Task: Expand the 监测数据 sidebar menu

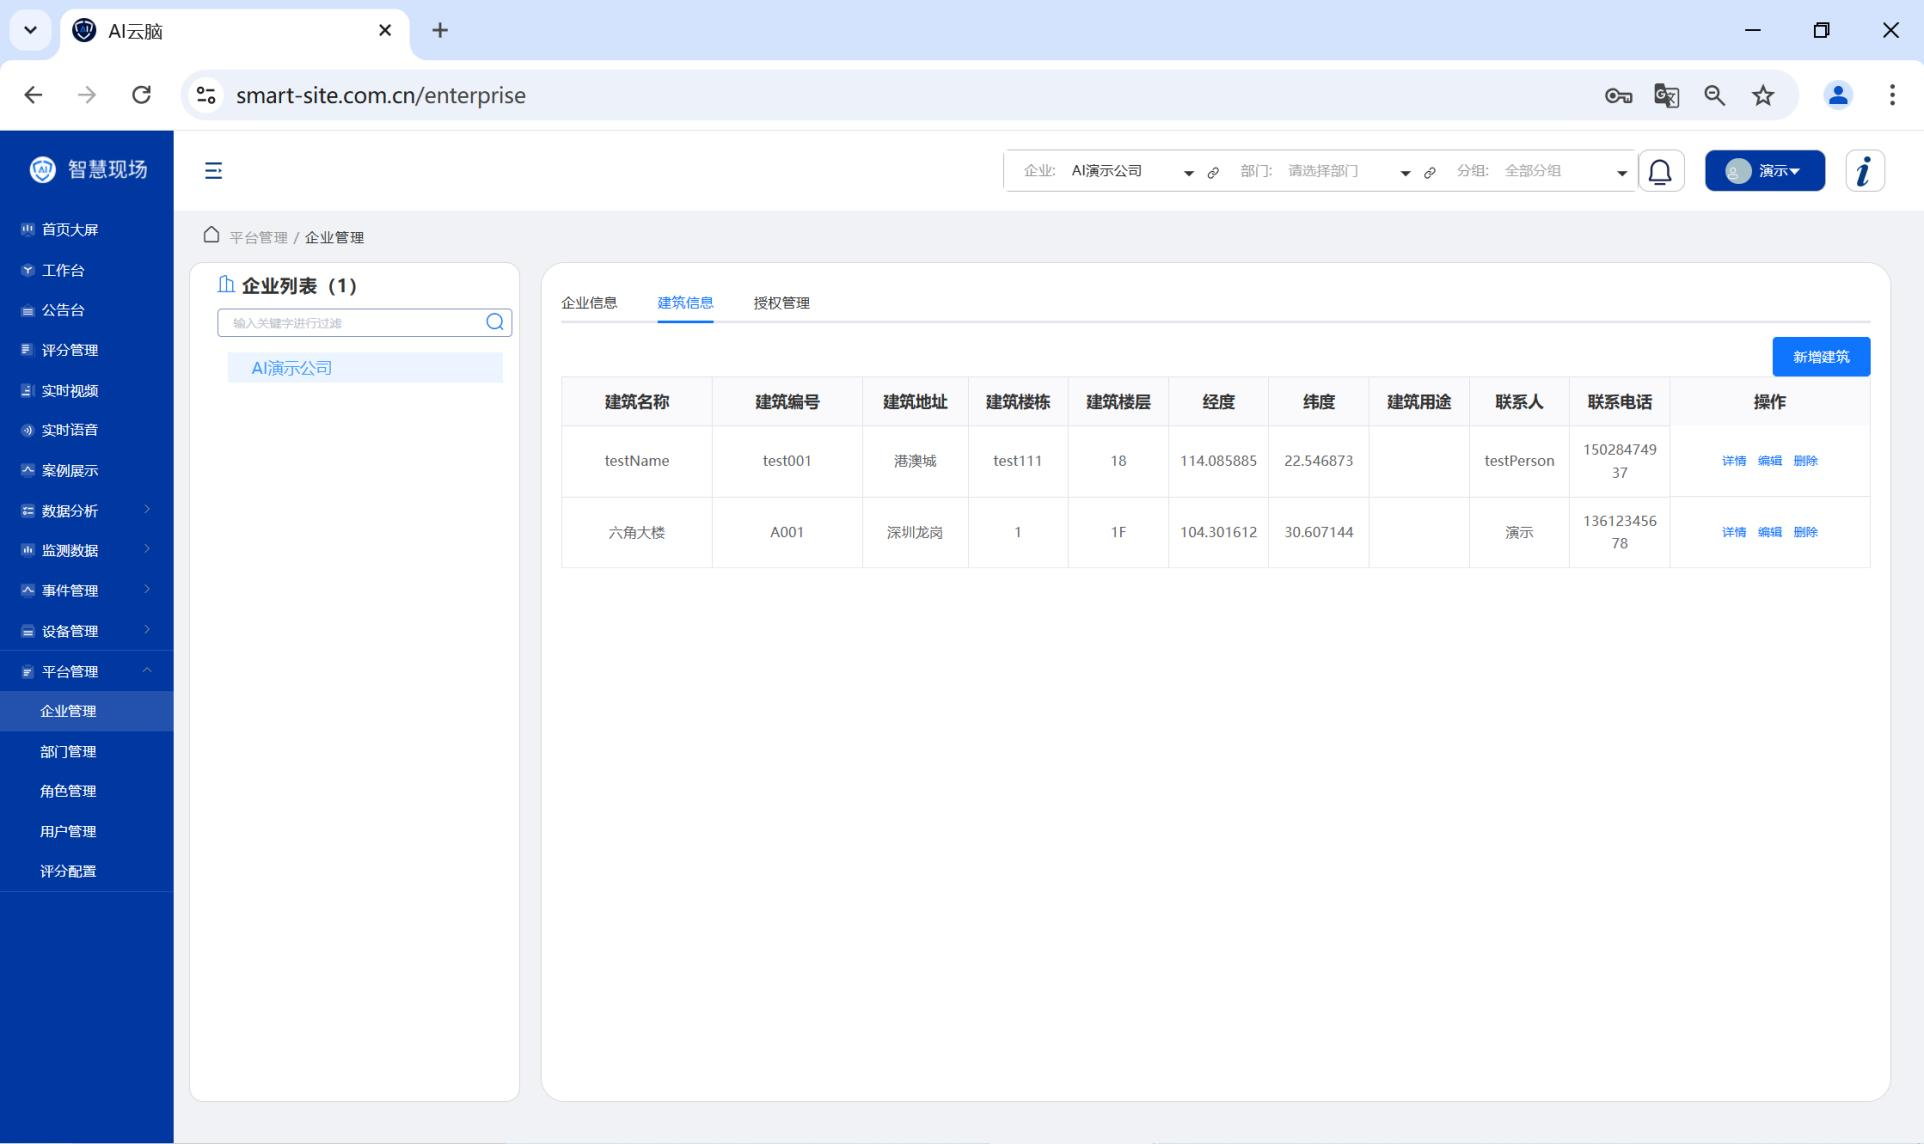Action: pyautogui.click(x=86, y=550)
